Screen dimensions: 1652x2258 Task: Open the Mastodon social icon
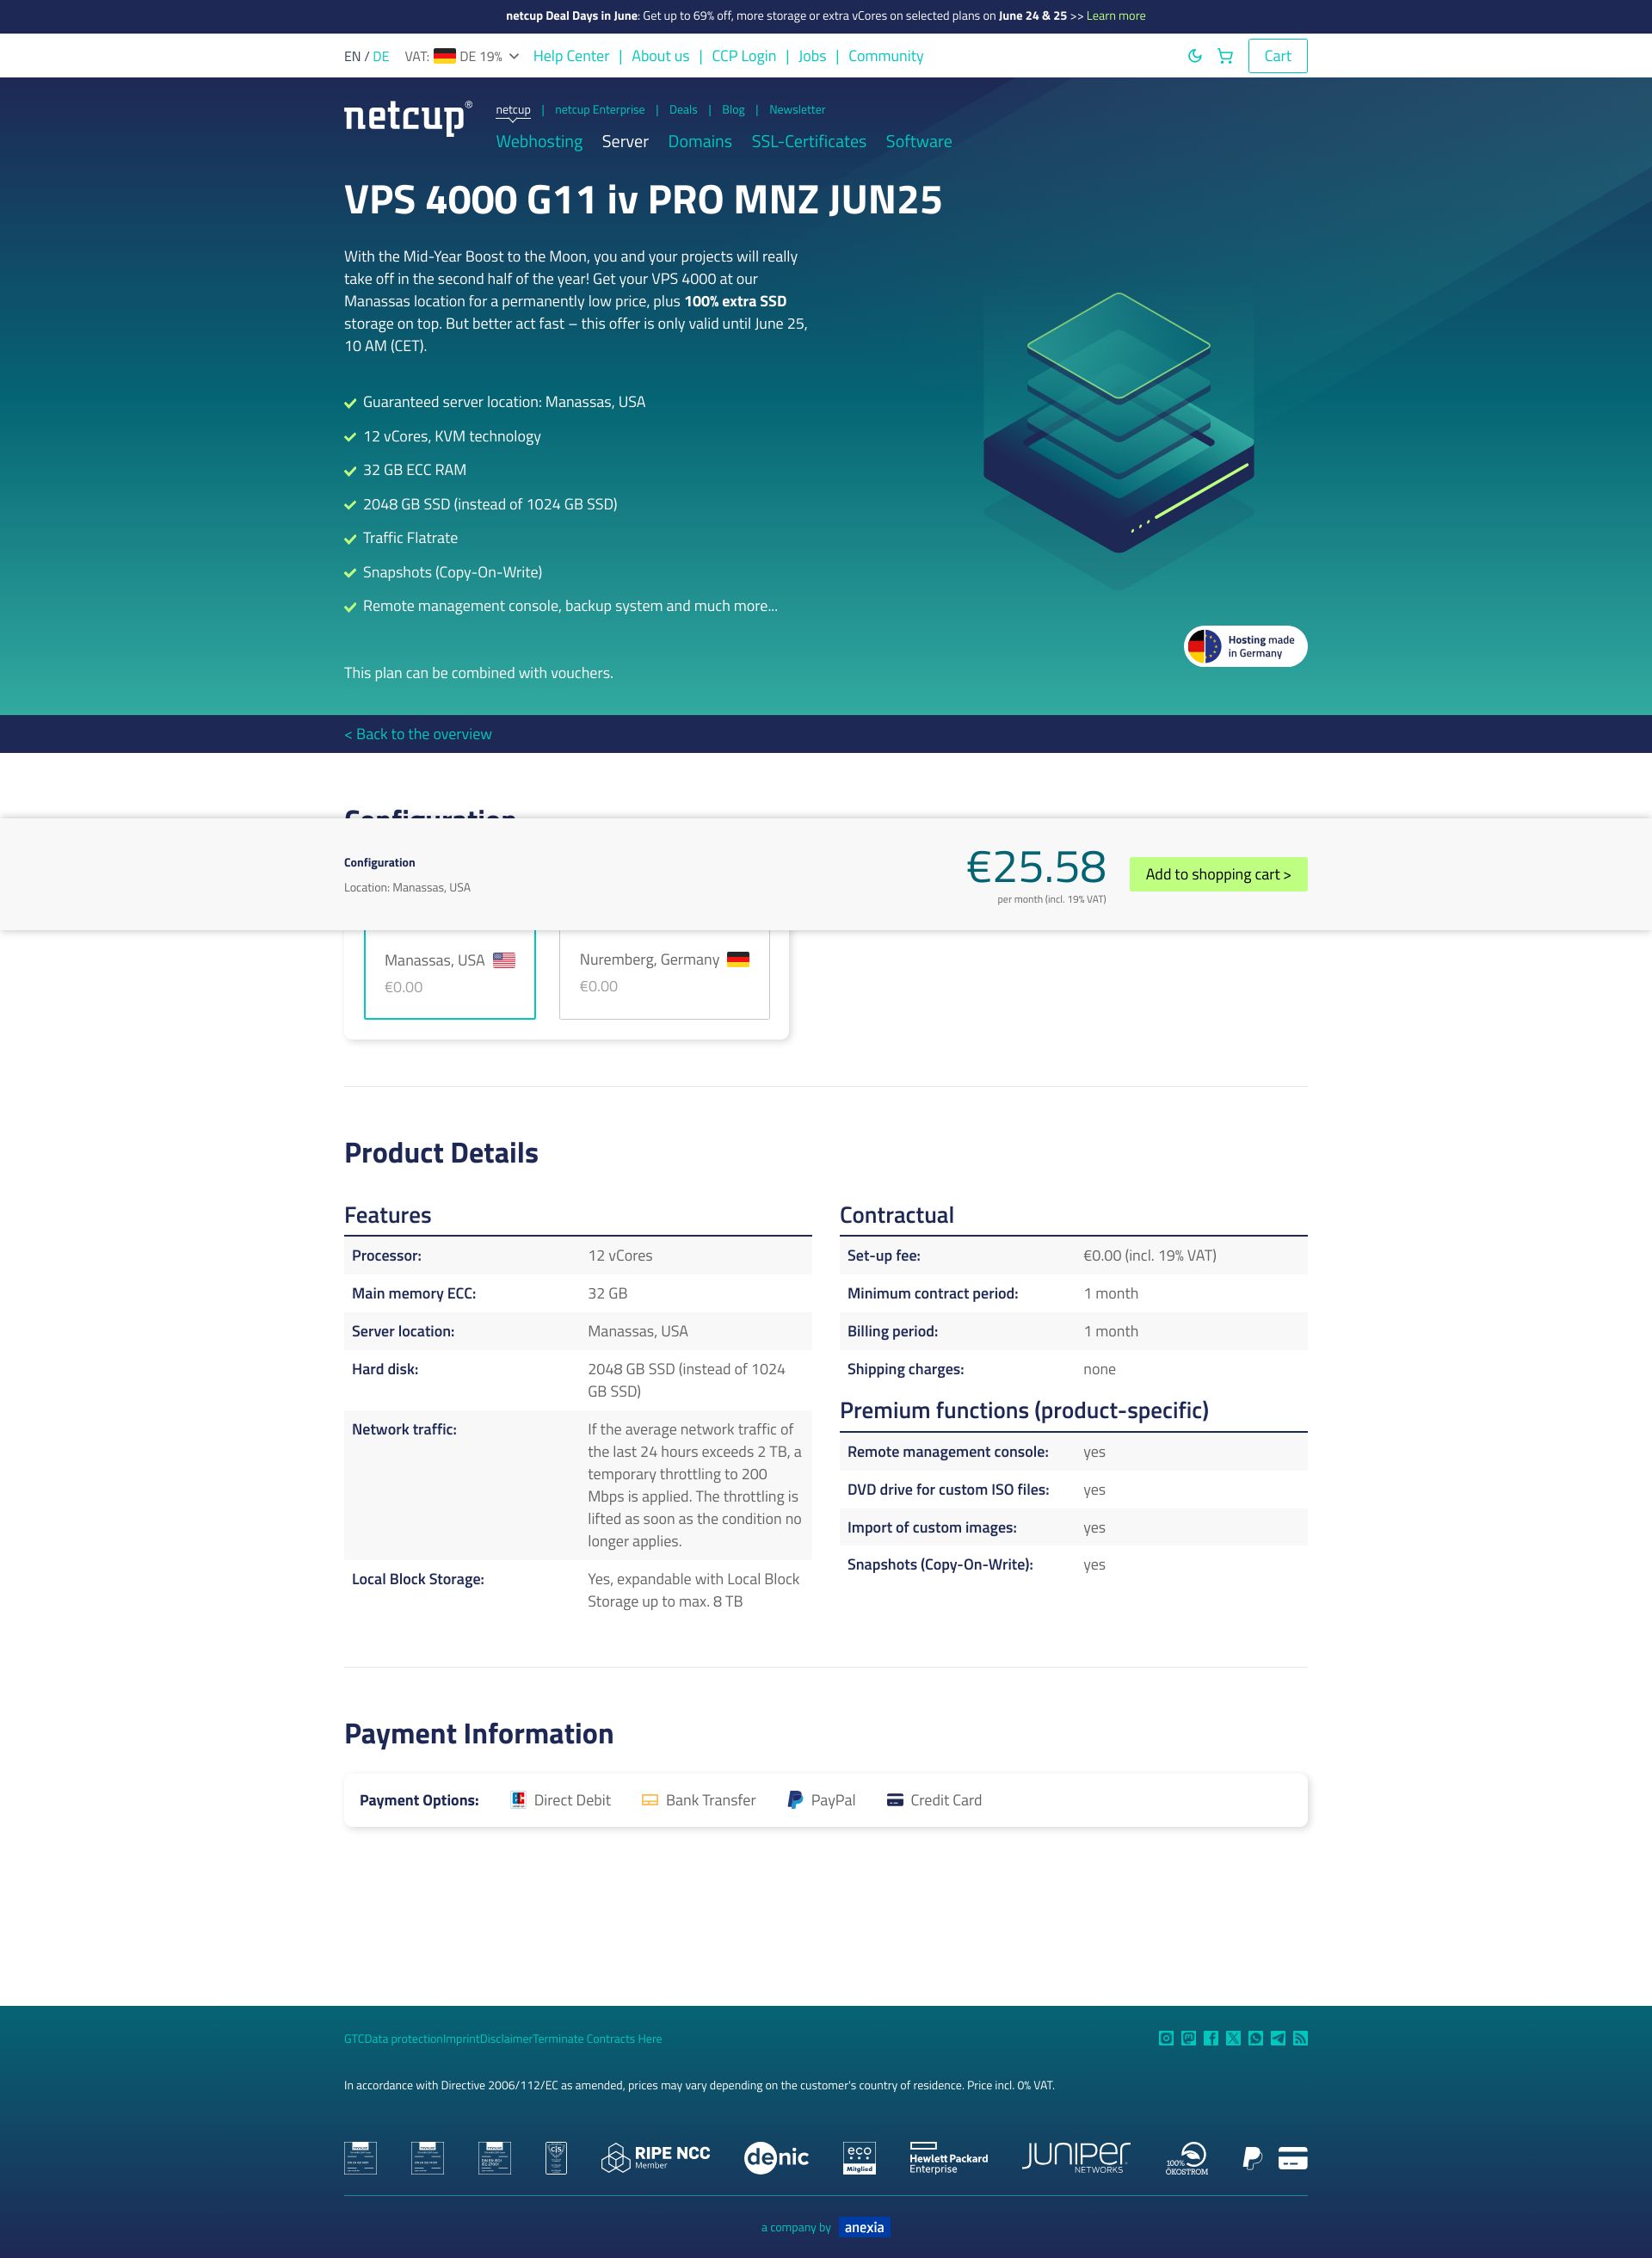coord(1188,2038)
